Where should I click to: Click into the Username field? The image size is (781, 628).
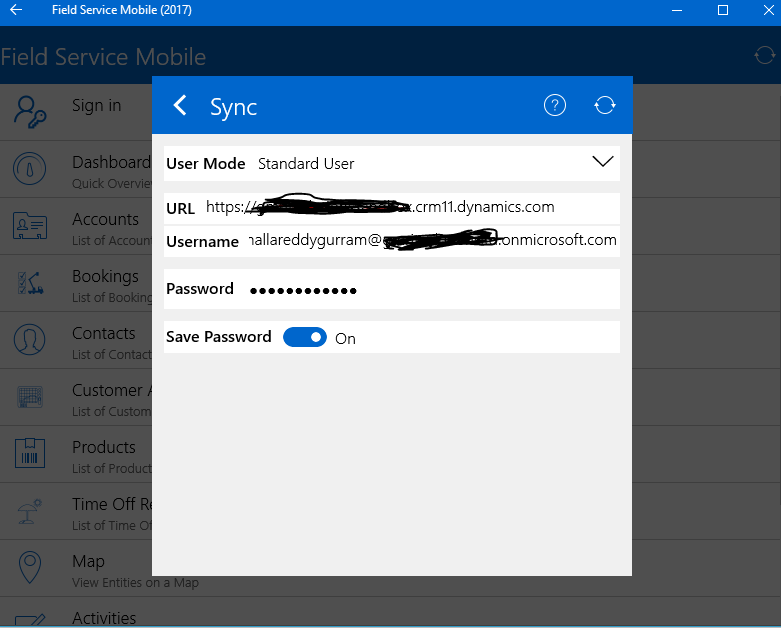391,241
